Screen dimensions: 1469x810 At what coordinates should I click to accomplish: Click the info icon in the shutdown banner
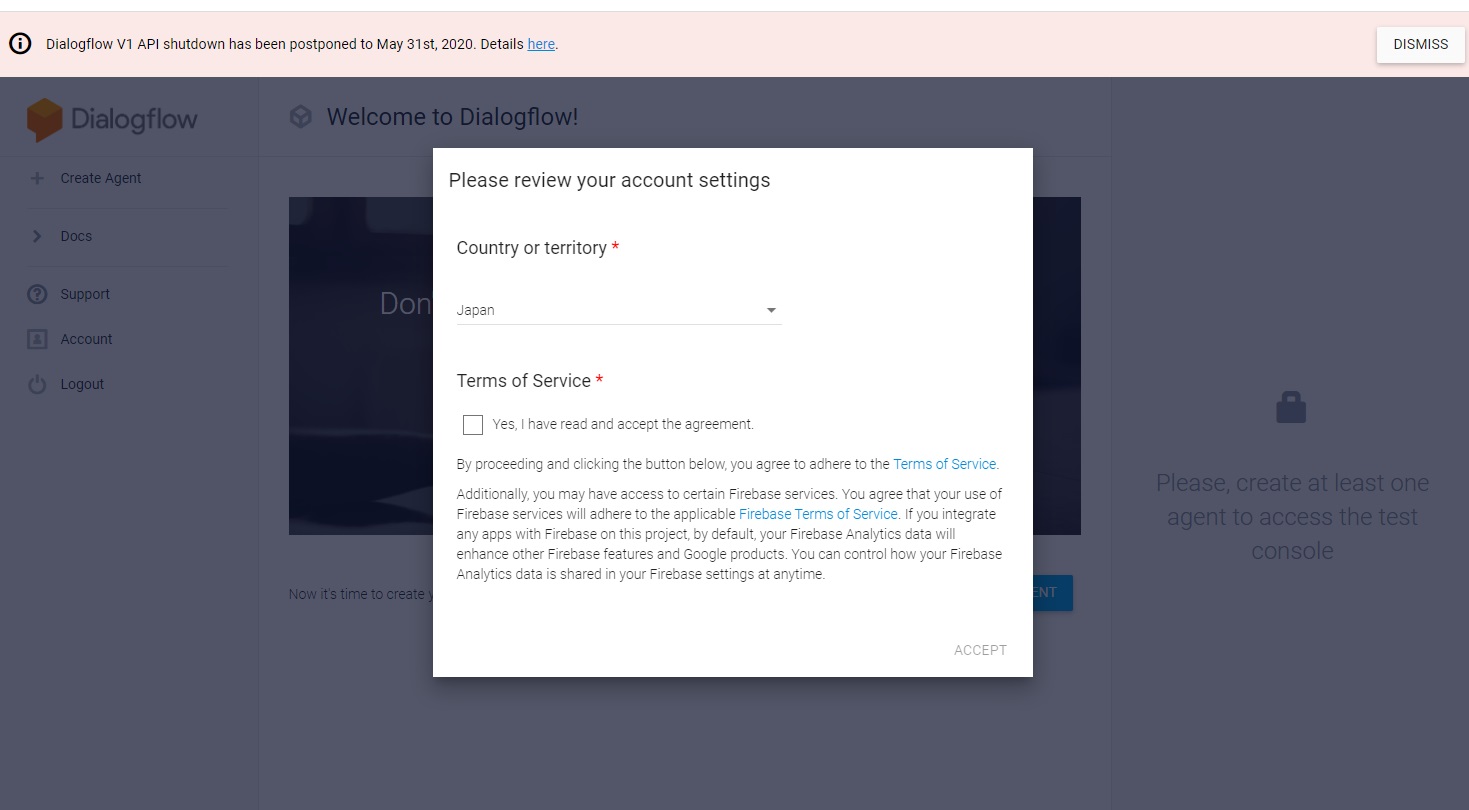(21, 44)
